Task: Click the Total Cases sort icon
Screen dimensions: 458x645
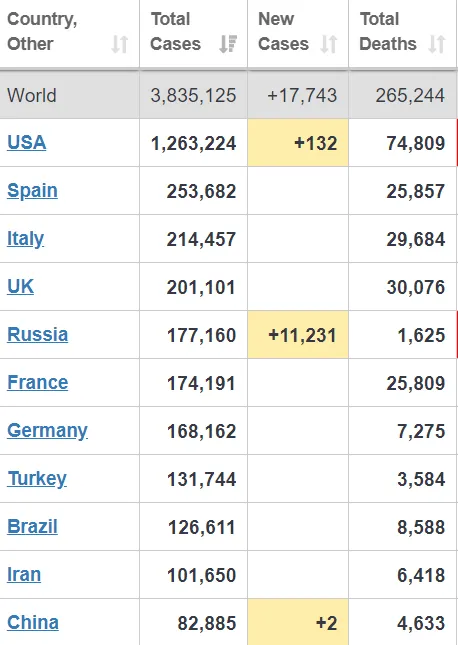Action: (x=228, y=44)
